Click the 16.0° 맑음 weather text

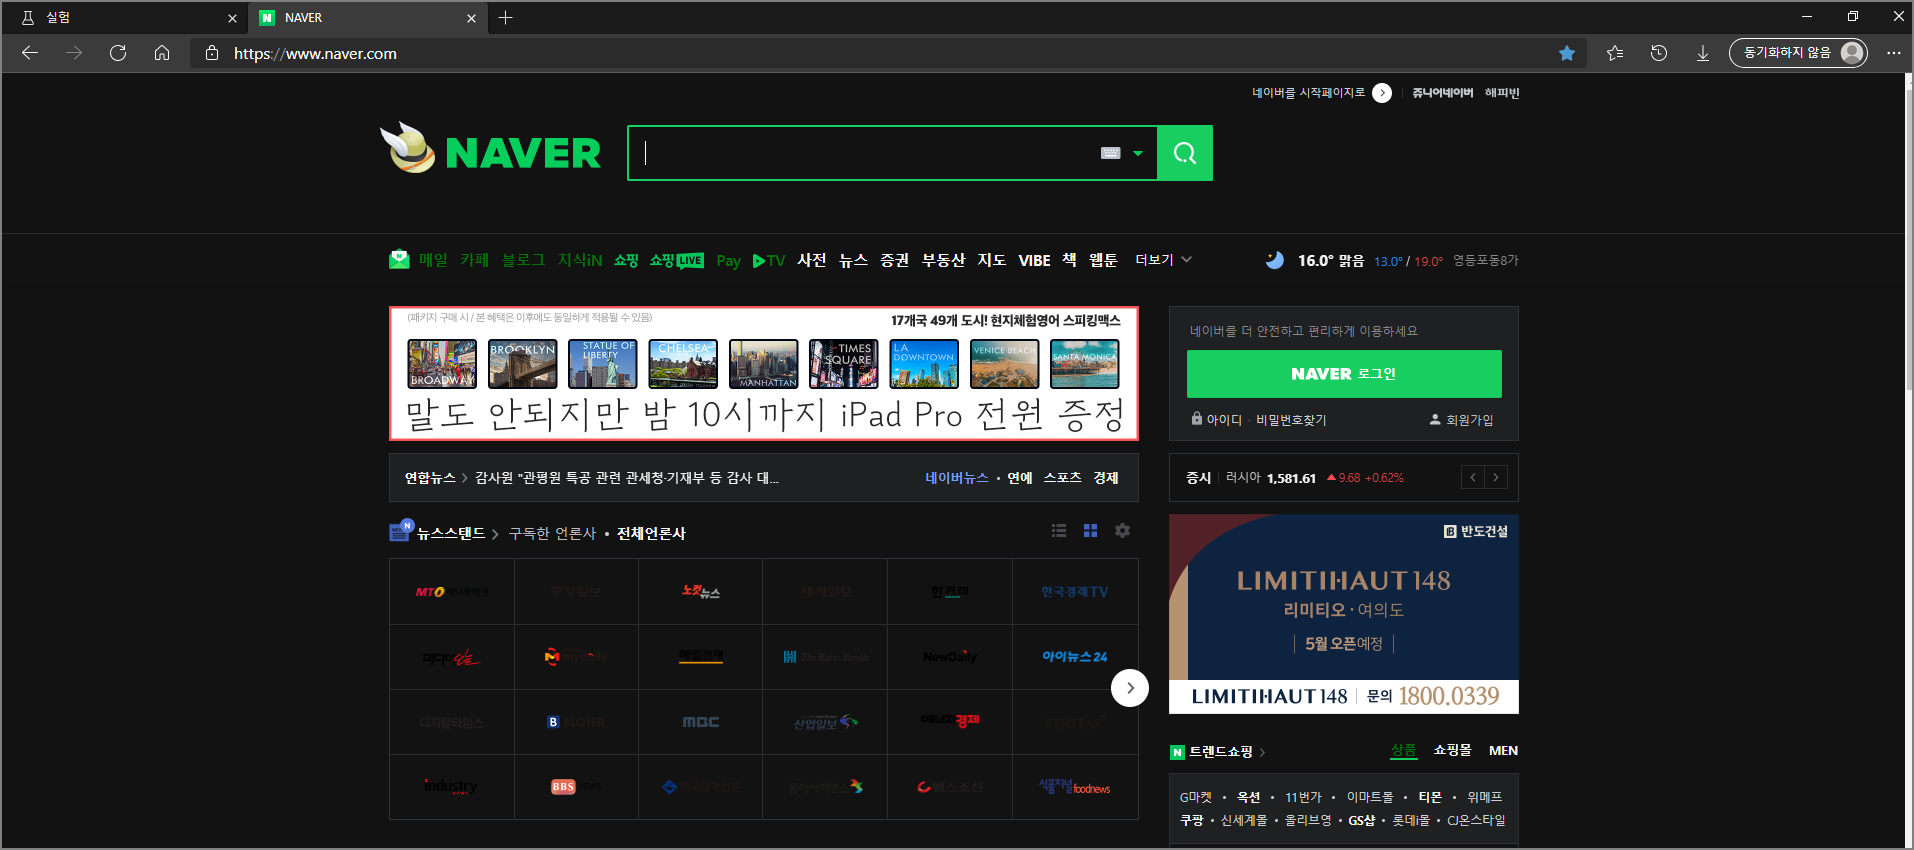pos(1331,260)
